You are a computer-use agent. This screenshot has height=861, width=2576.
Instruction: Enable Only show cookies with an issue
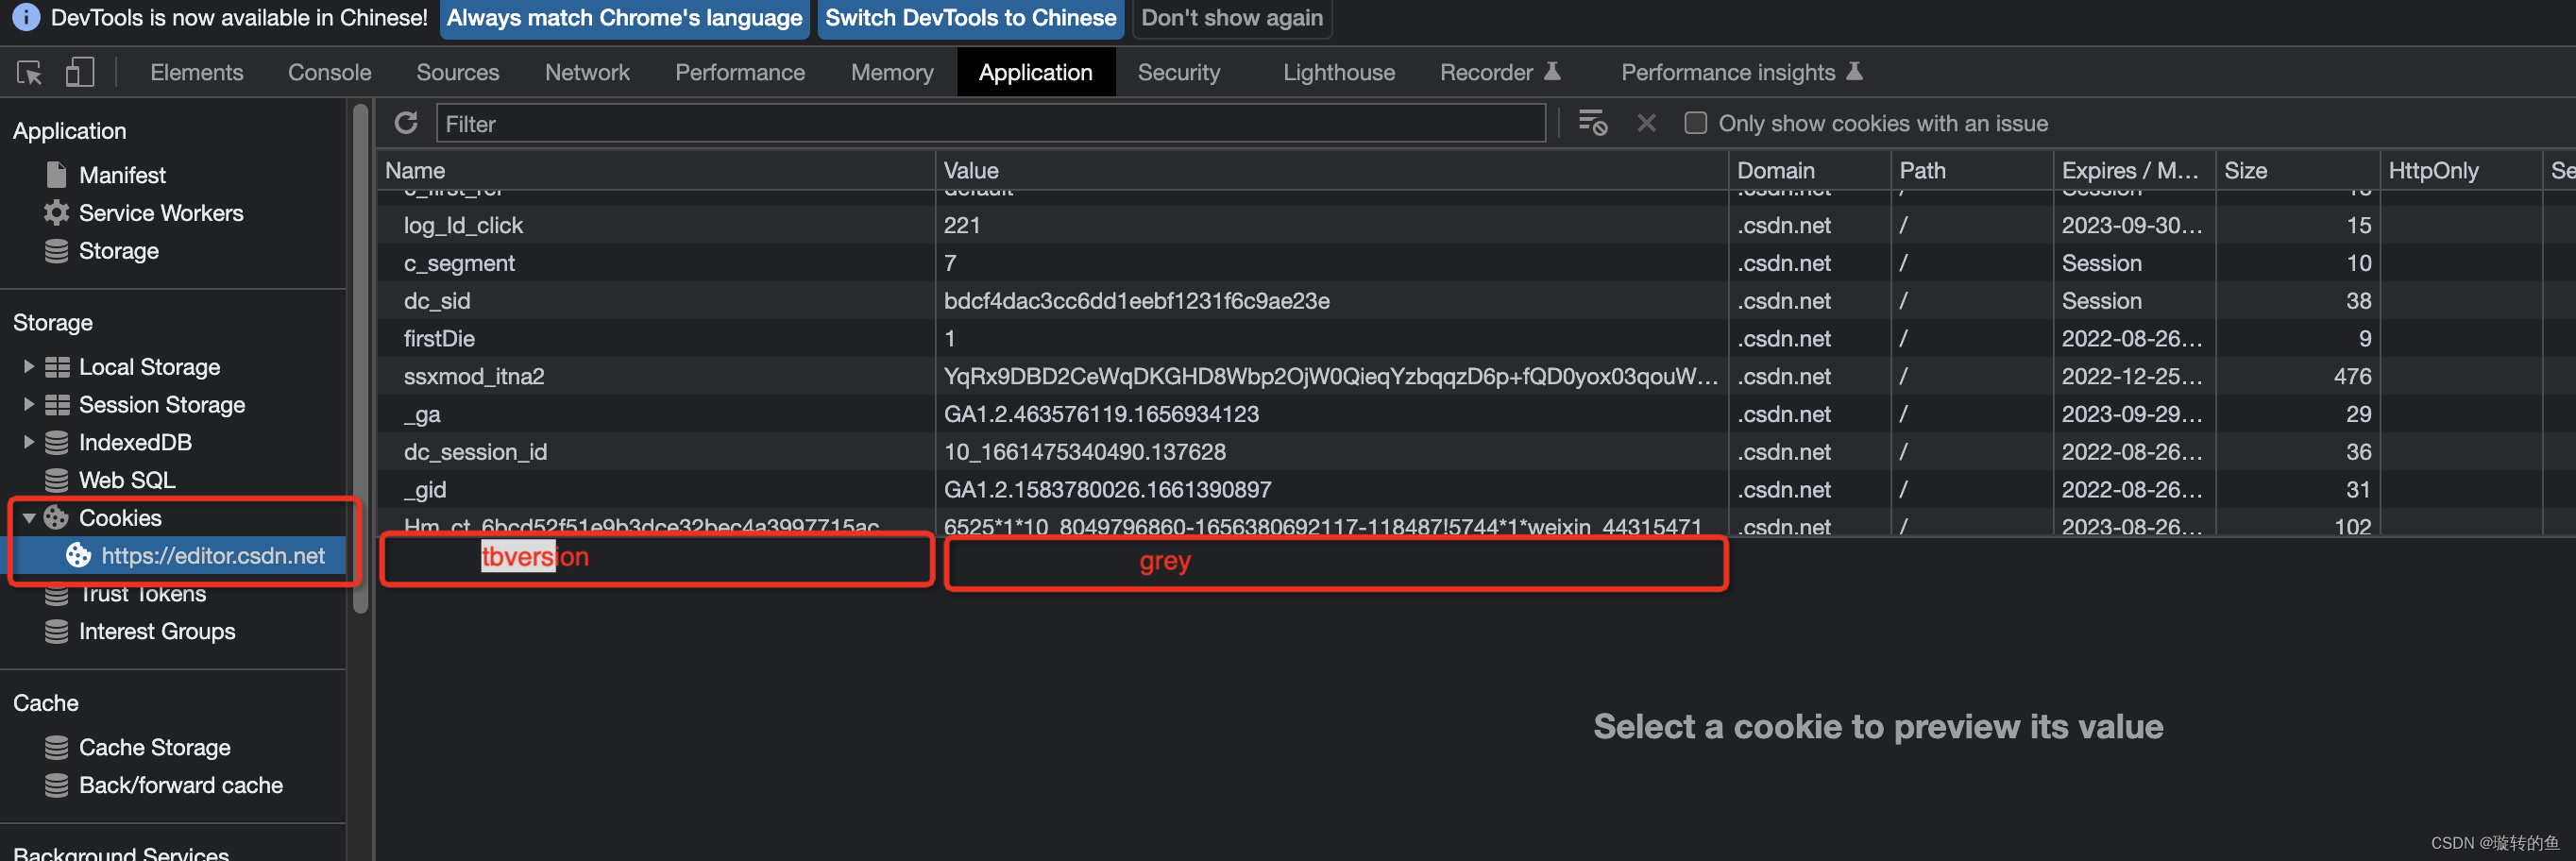pyautogui.click(x=1695, y=123)
